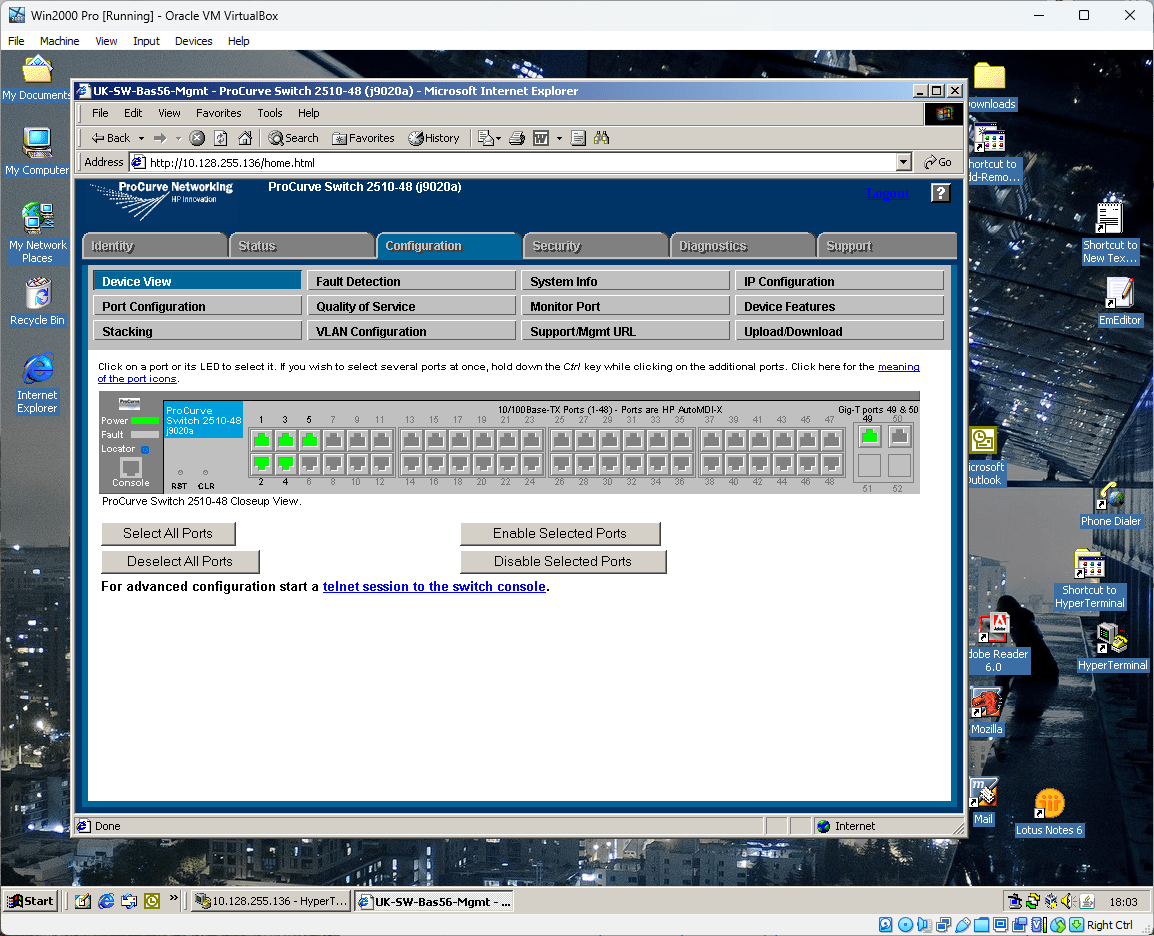Click the Edit with Word toolbar icon
Viewport: 1154px width, 936px height.
tap(541, 138)
